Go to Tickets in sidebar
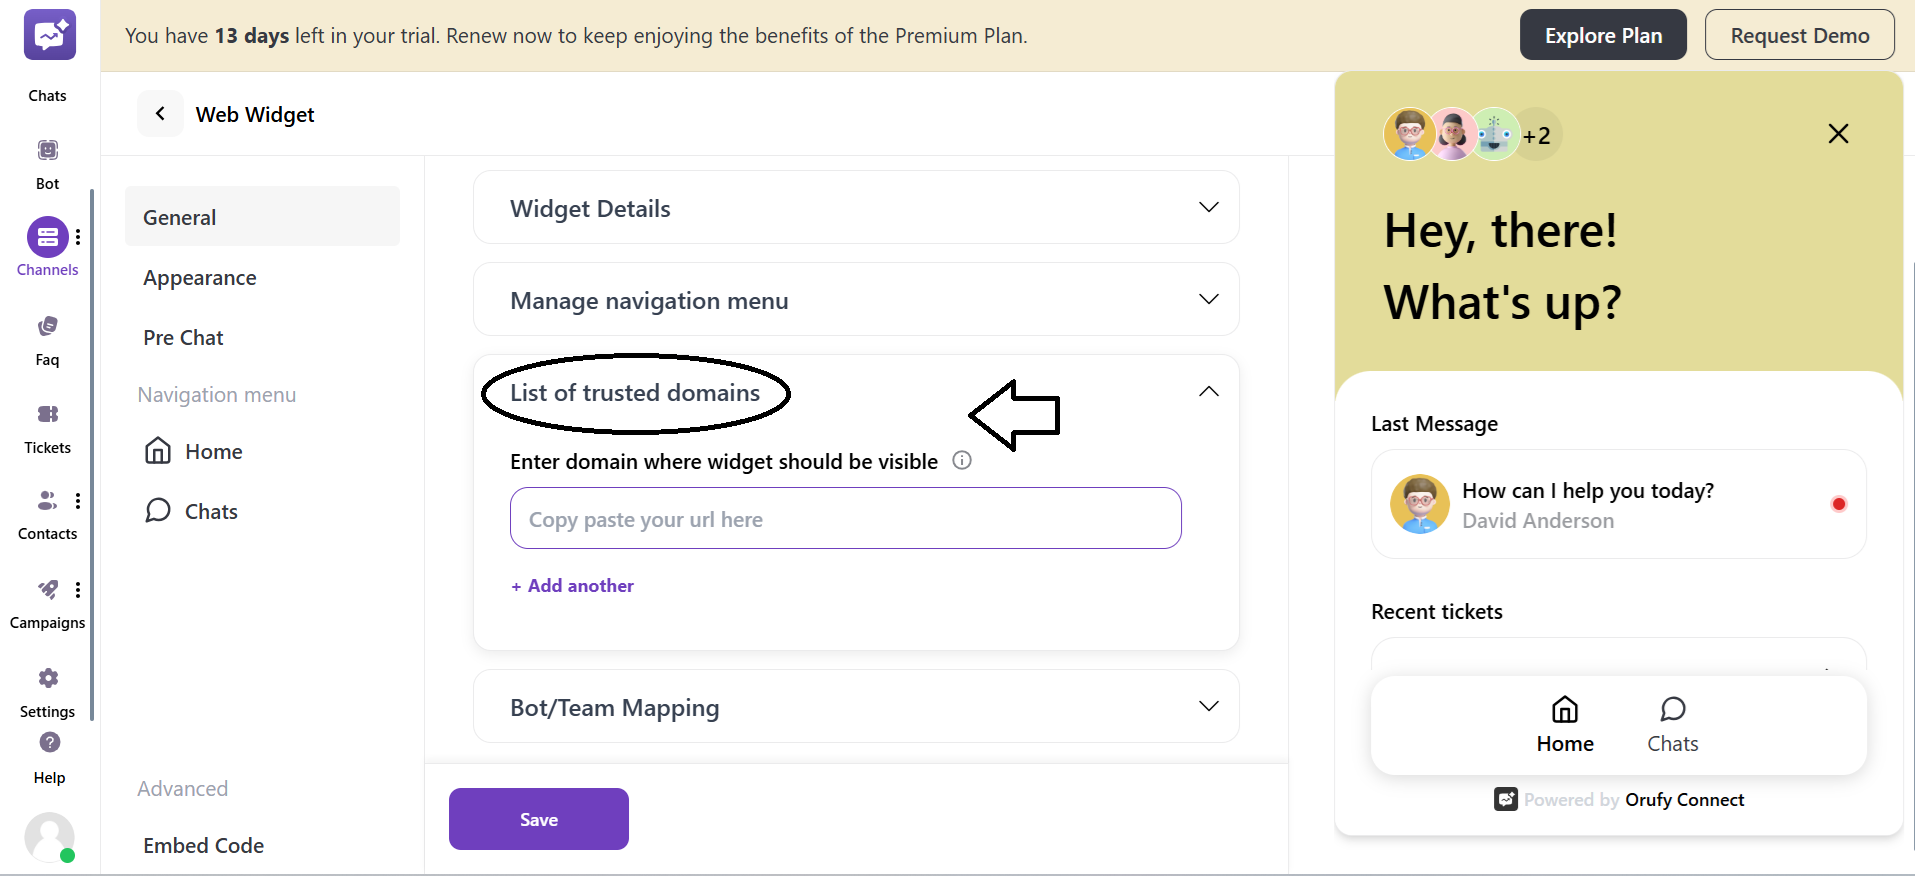The height and width of the screenshot is (876, 1919). (x=47, y=415)
